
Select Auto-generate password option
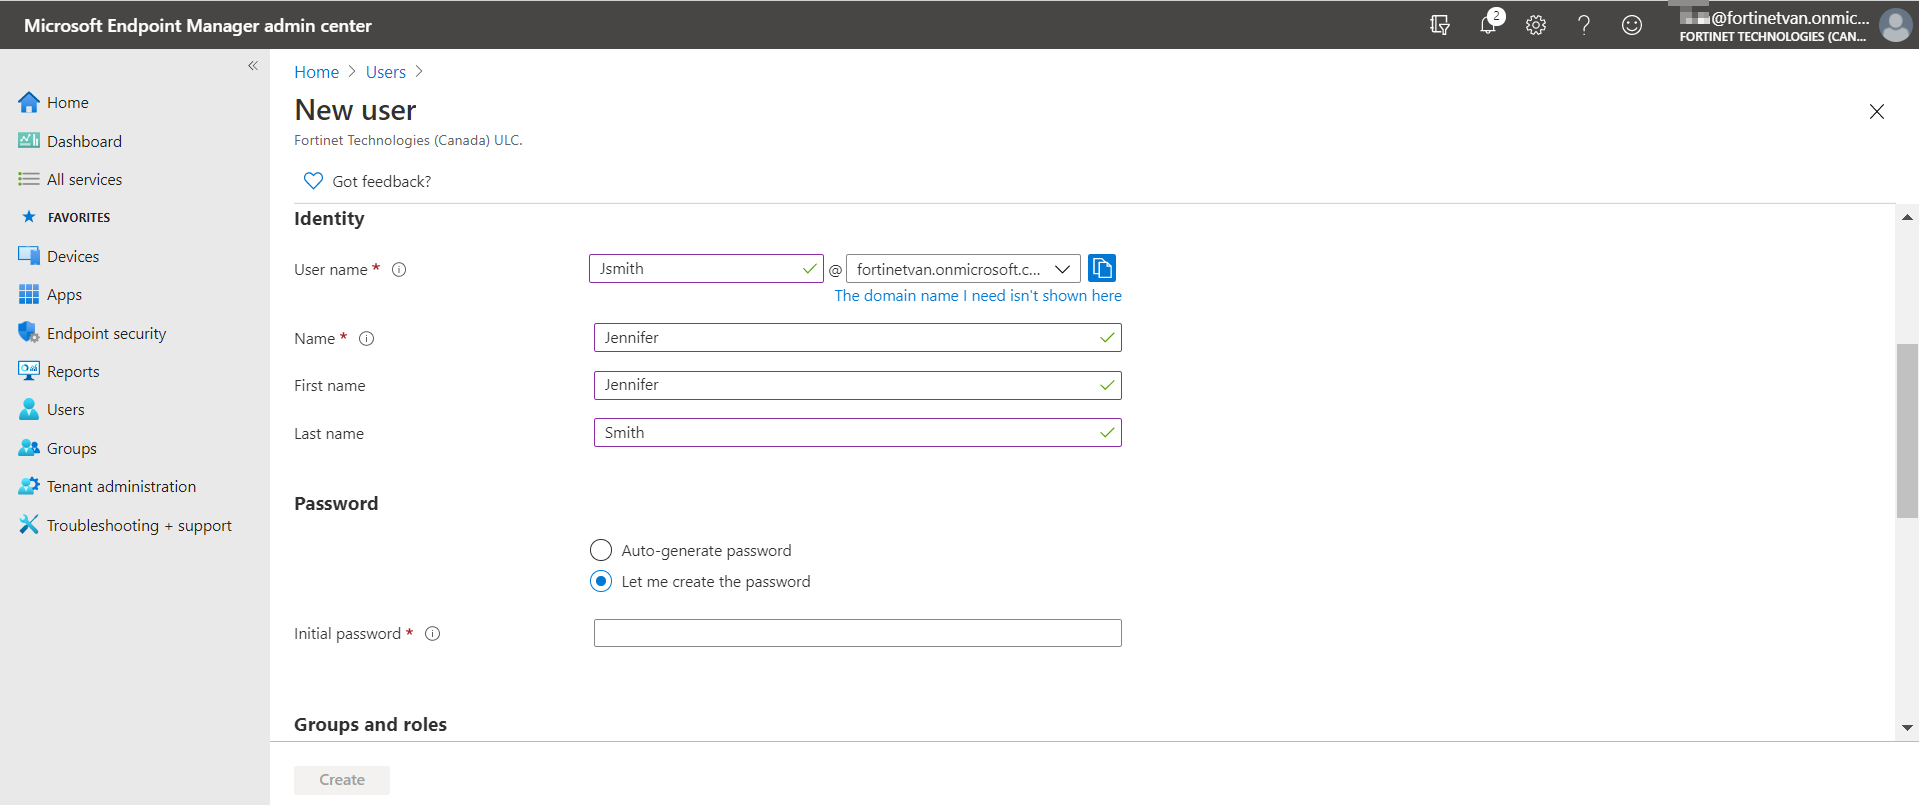[601, 551]
